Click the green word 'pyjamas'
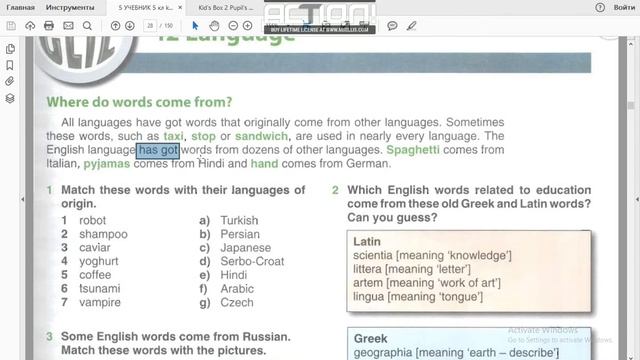Image resolution: width=640 pixels, height=360 pixels. (107, 164)
